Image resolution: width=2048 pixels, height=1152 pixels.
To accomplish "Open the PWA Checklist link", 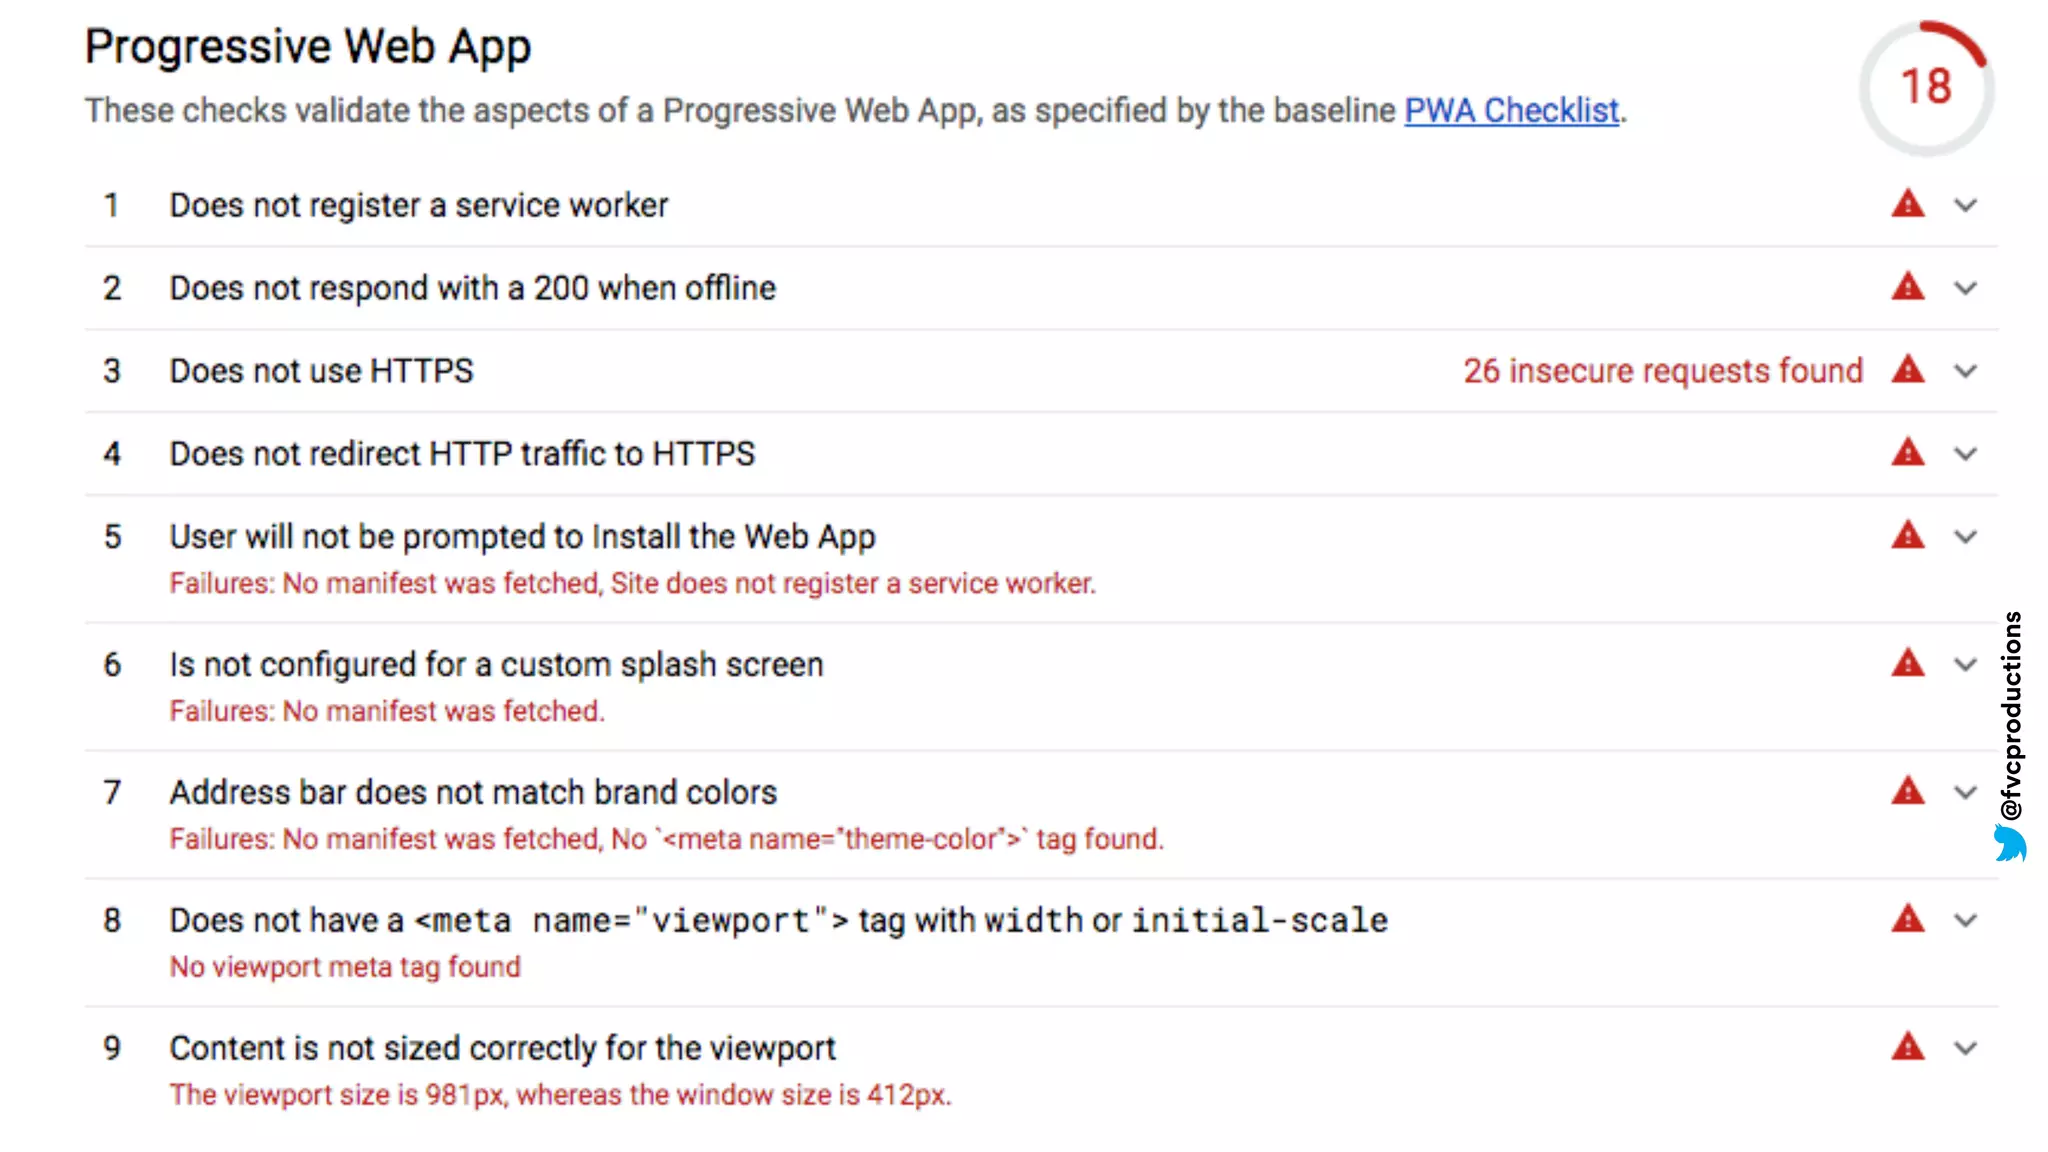I will click(1511, 110).
